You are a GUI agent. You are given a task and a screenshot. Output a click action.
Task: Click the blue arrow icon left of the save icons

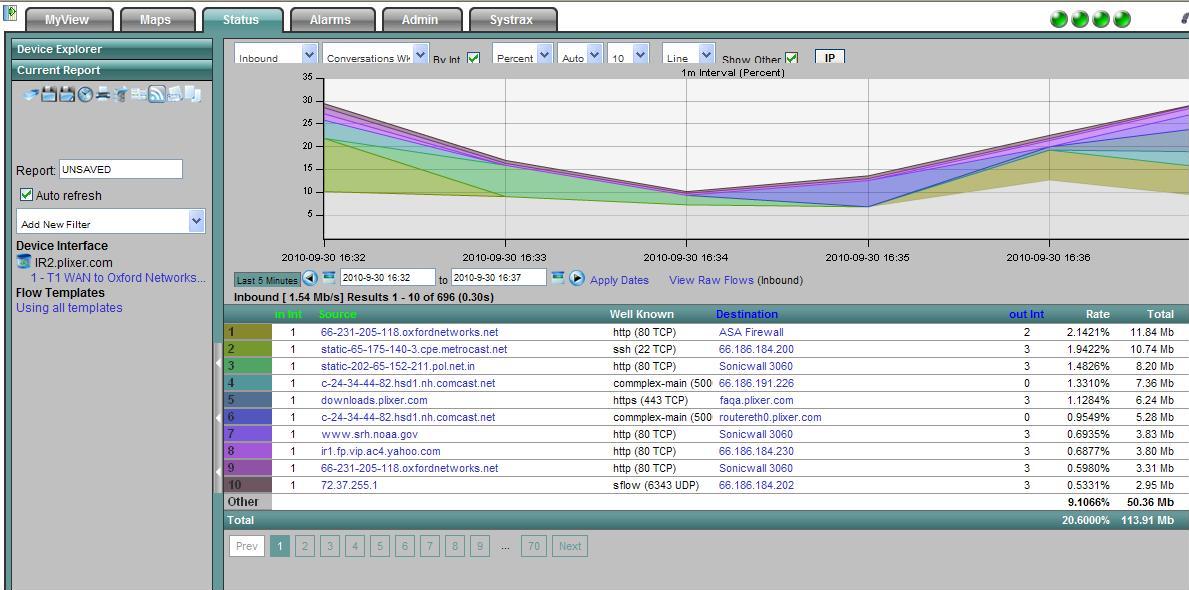click(31, 94)
